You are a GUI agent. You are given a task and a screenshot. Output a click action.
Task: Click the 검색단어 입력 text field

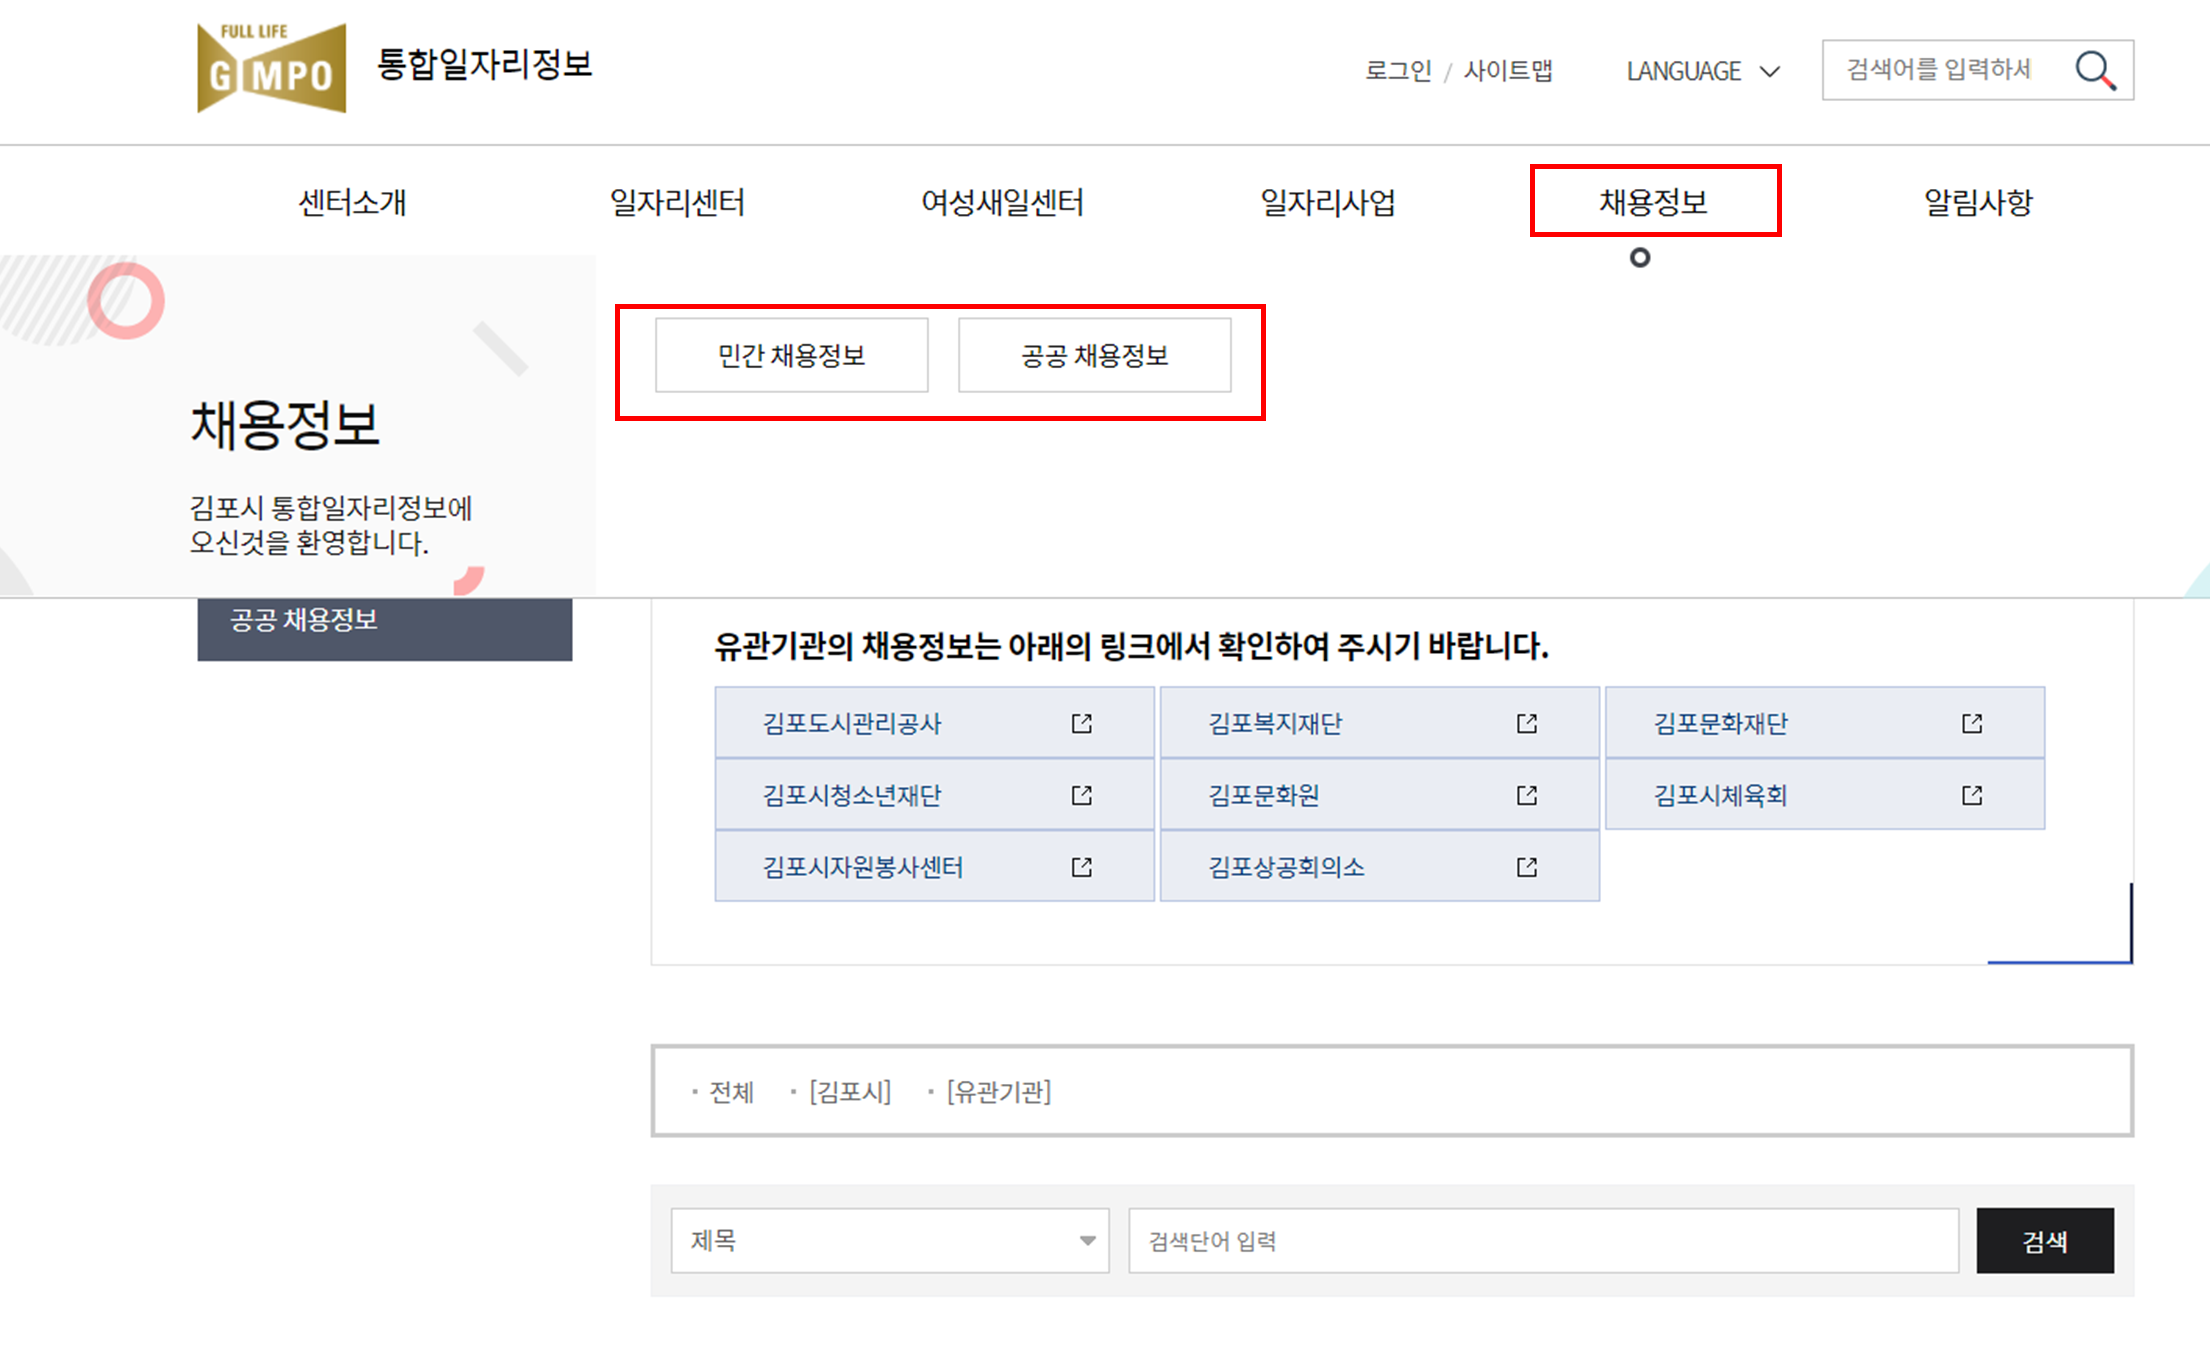pyautogui.click(x=1542, y=1241)
